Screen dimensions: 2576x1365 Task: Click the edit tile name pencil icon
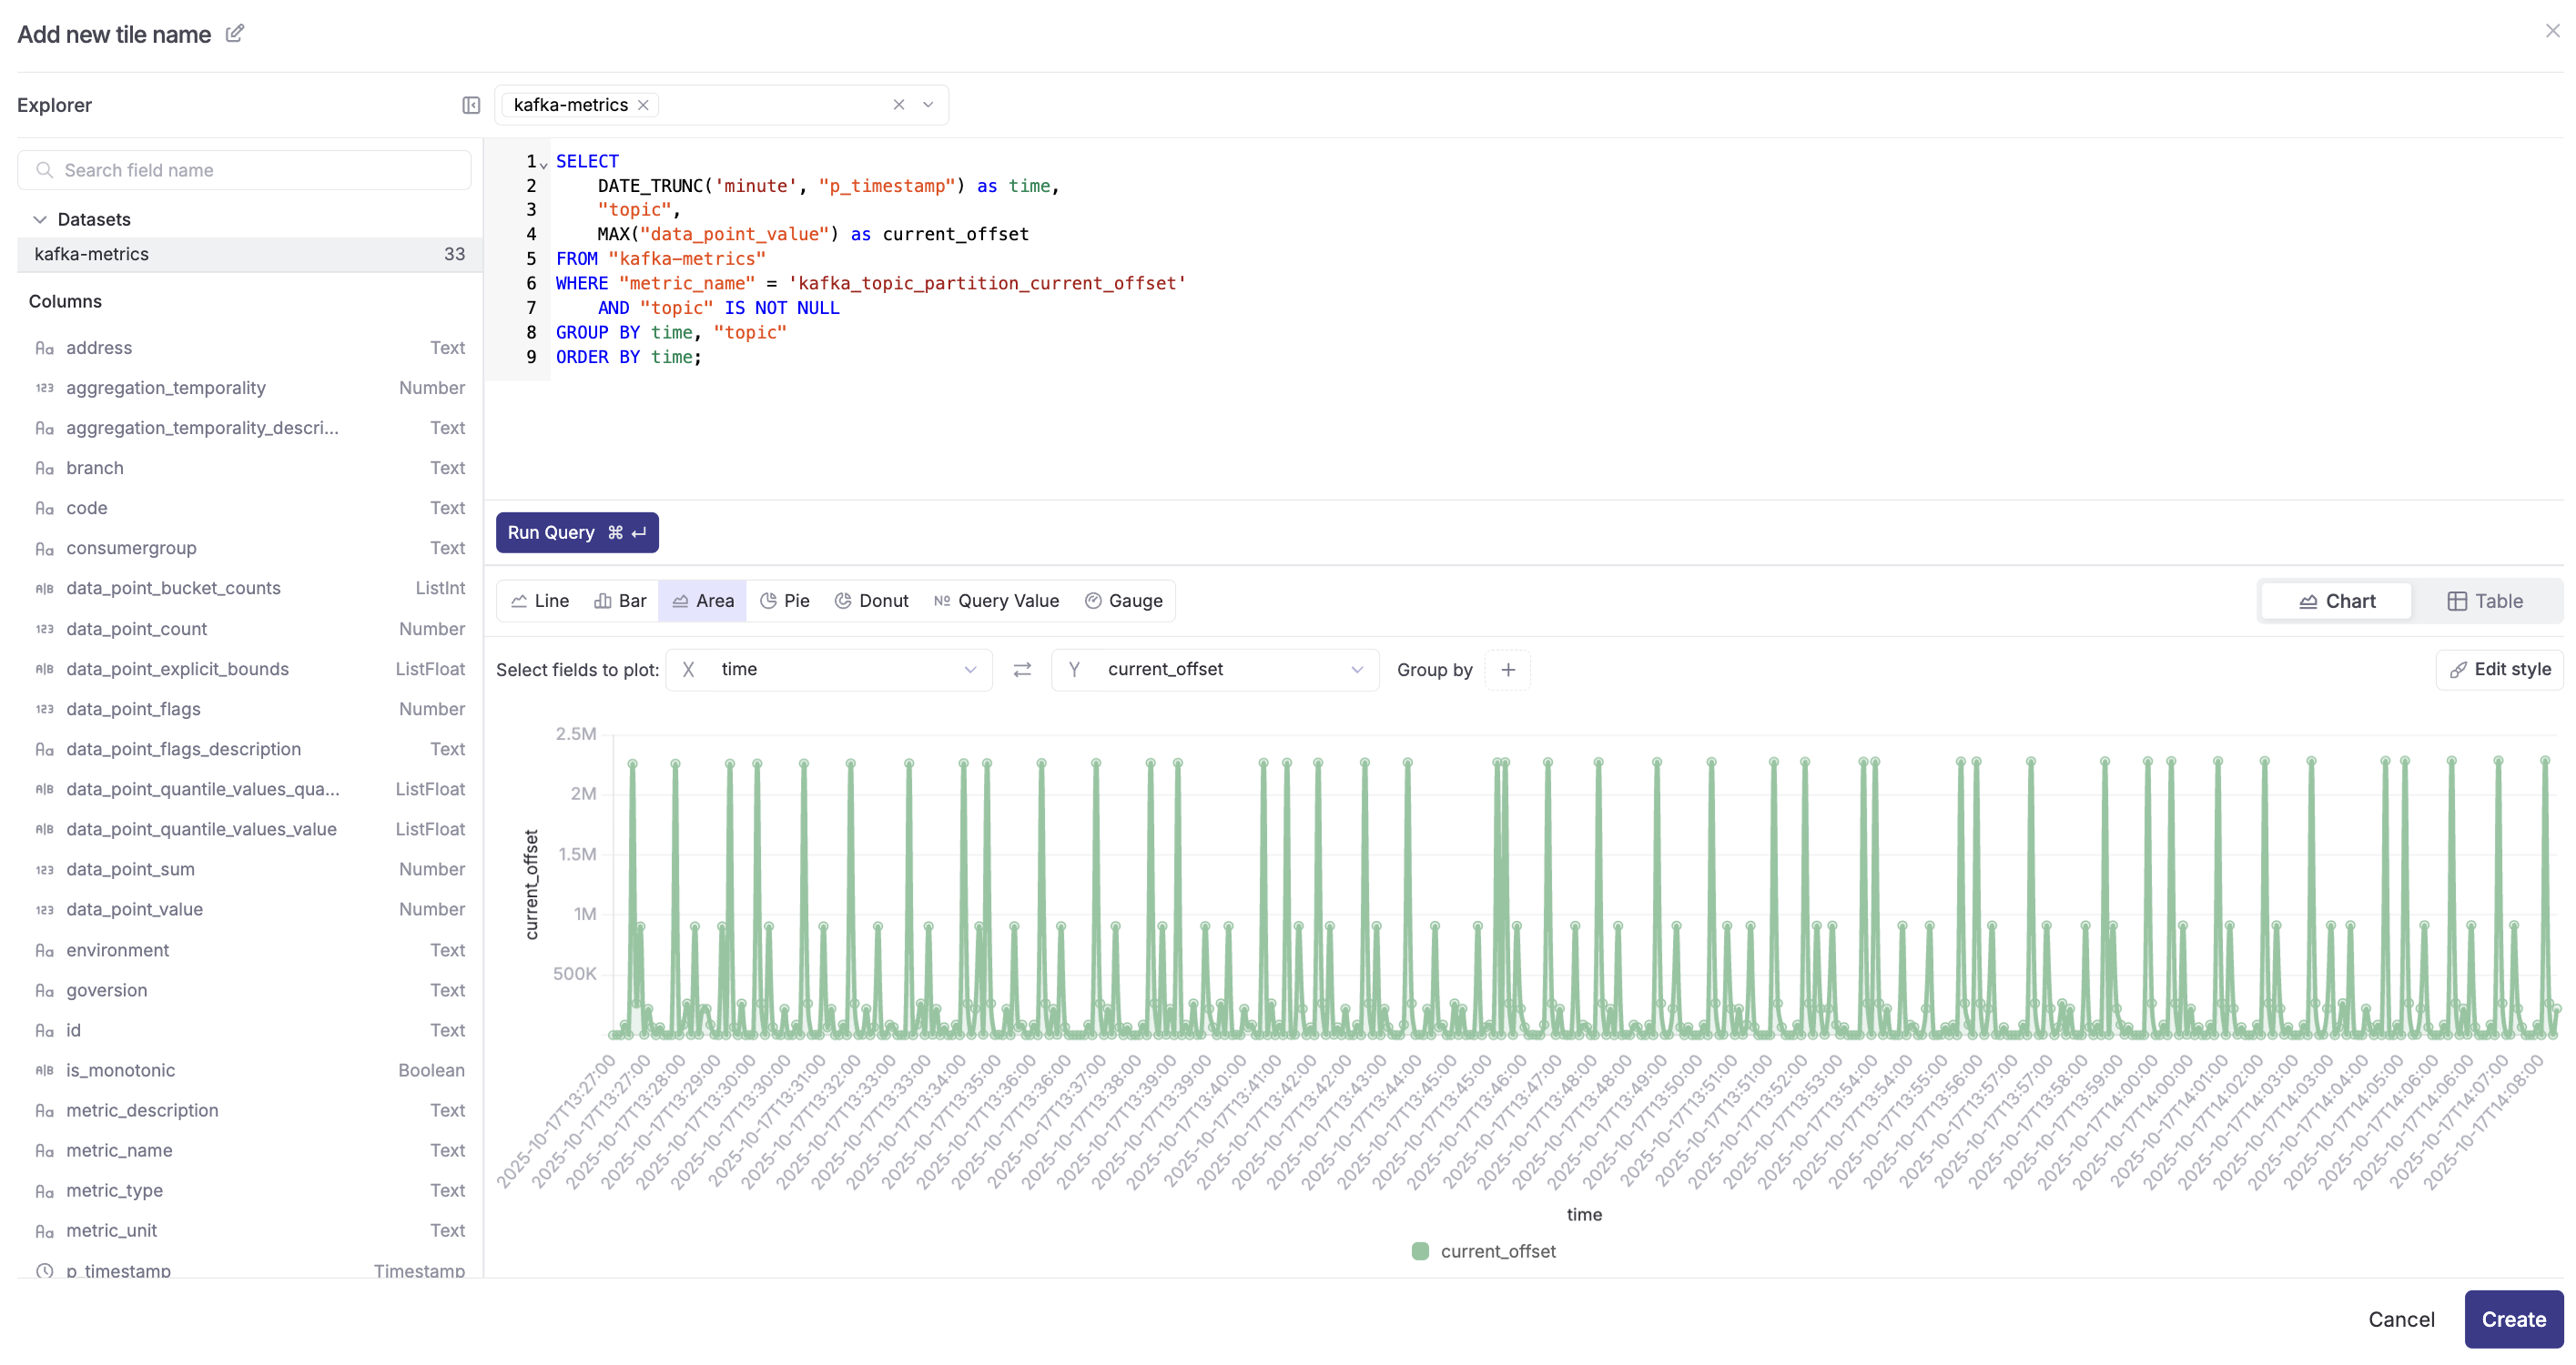coord(234,34)
